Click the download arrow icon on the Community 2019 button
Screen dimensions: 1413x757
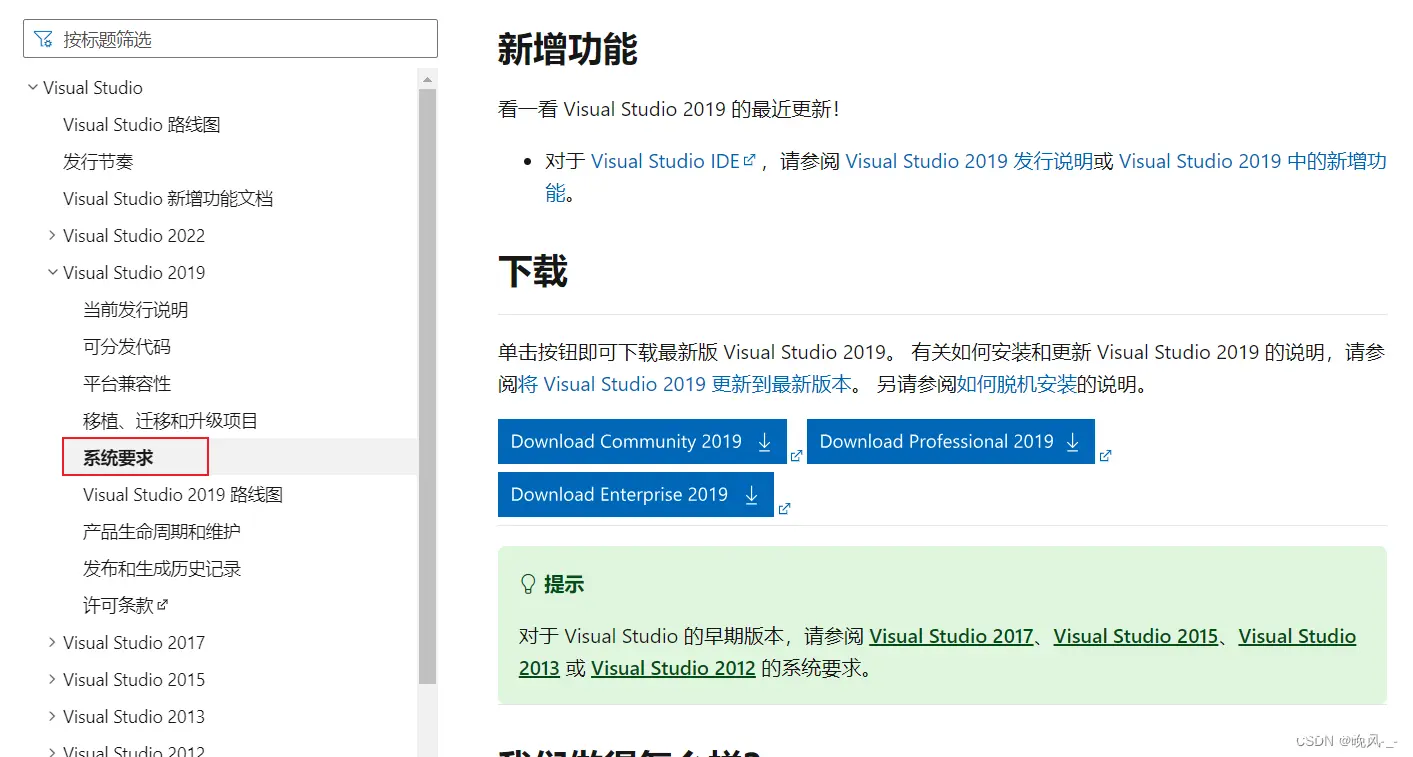click(x=765, y=442)
